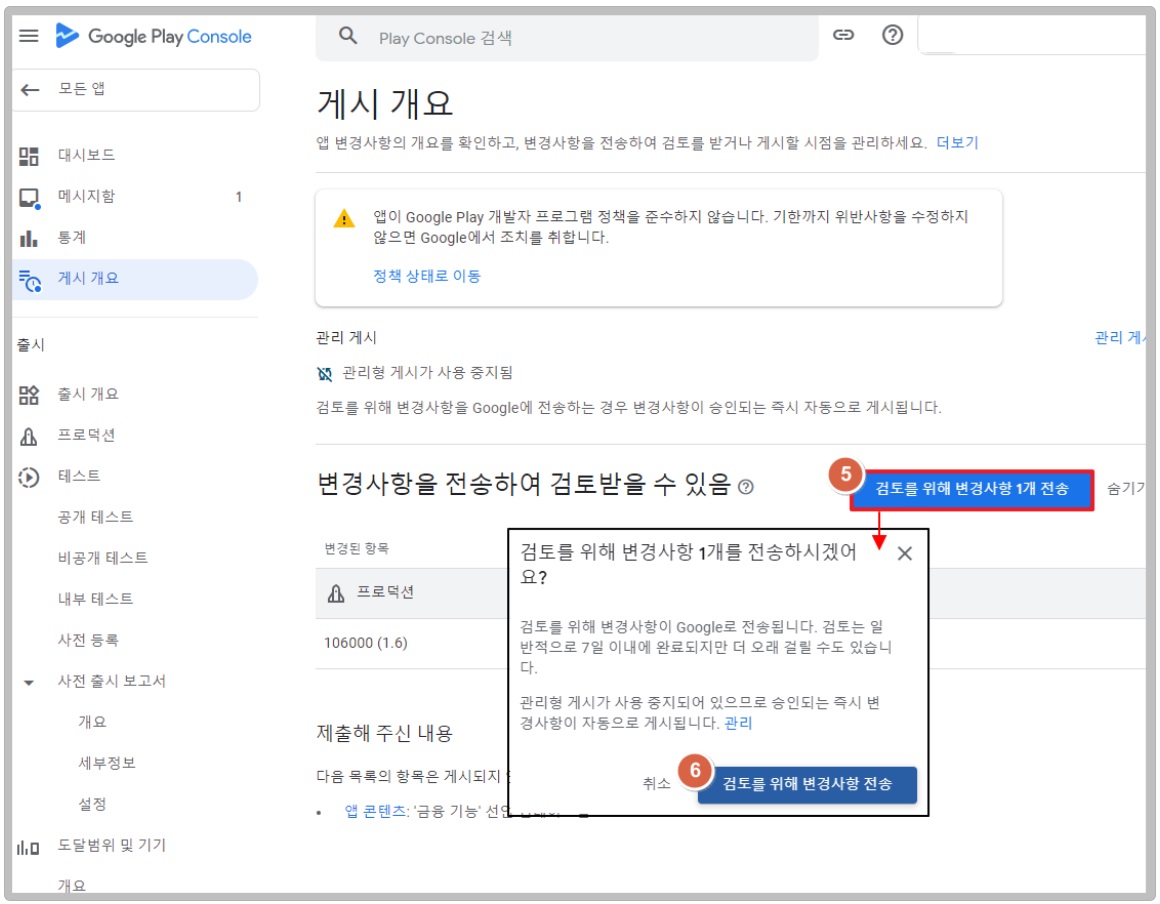Click the 앱 콘텐츠 link
The height and width of the screenshot is (904, 1160).
(375, 811)
